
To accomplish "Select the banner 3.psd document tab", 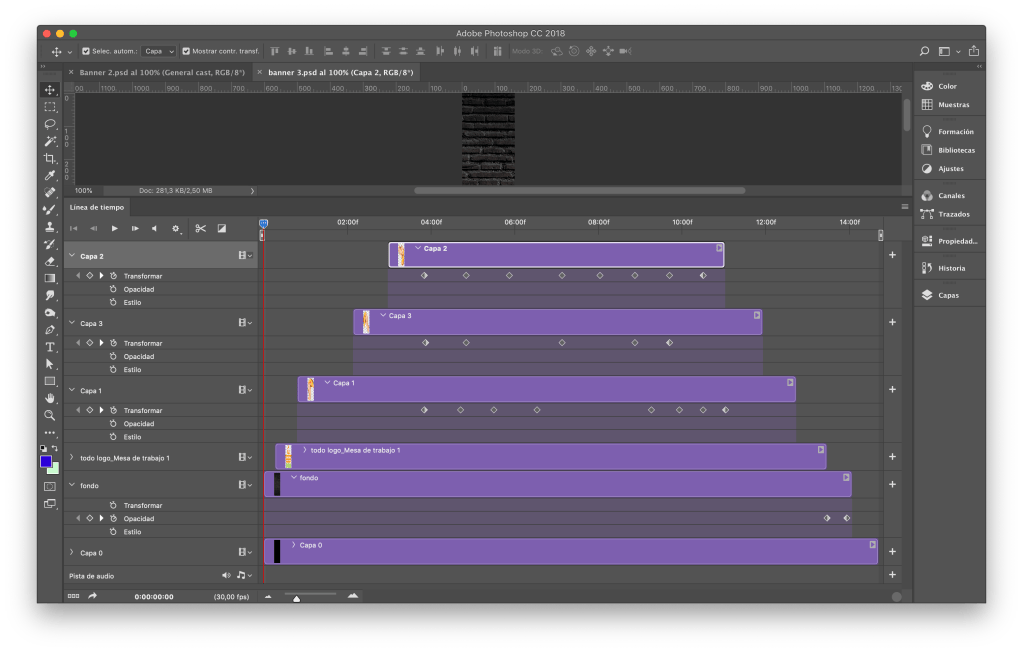I will point(341,72).
